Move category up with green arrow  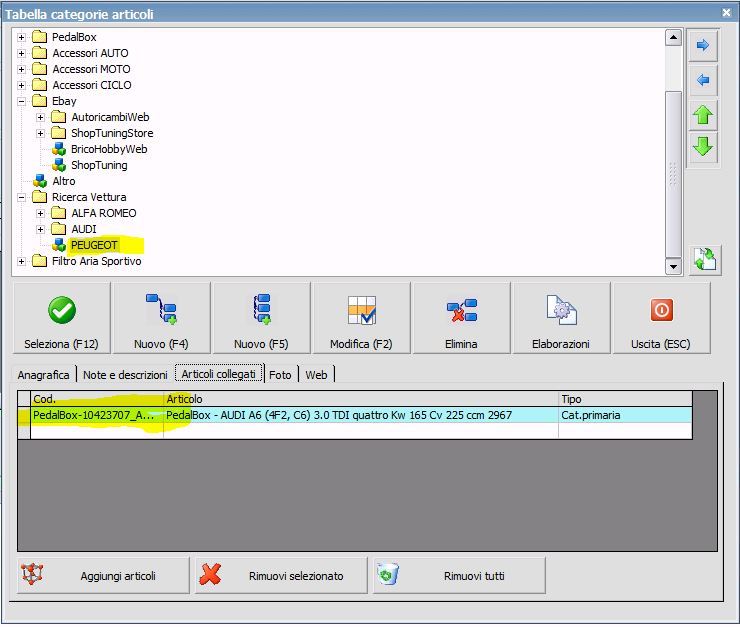tap(703, 115)
